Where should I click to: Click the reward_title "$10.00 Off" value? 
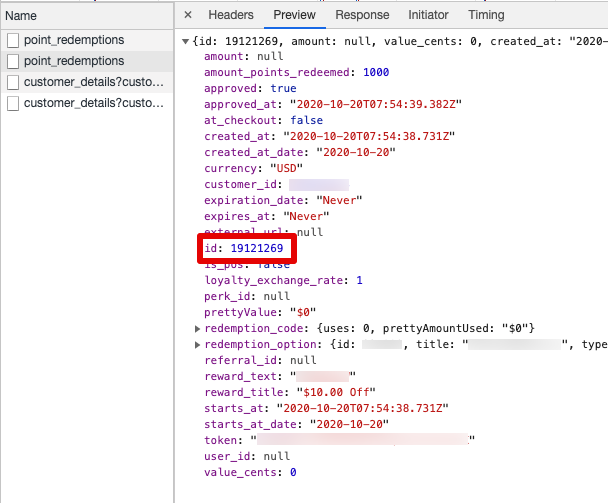tap(336, 392)
